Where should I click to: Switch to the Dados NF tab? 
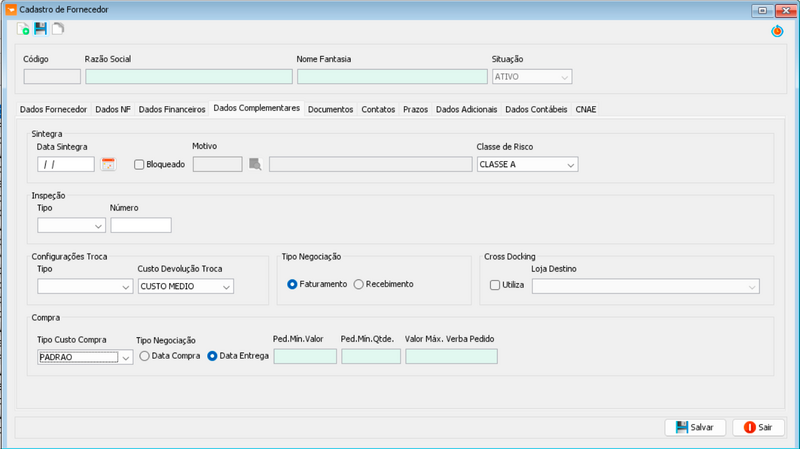pyautogui.click(x=113, y=109)
